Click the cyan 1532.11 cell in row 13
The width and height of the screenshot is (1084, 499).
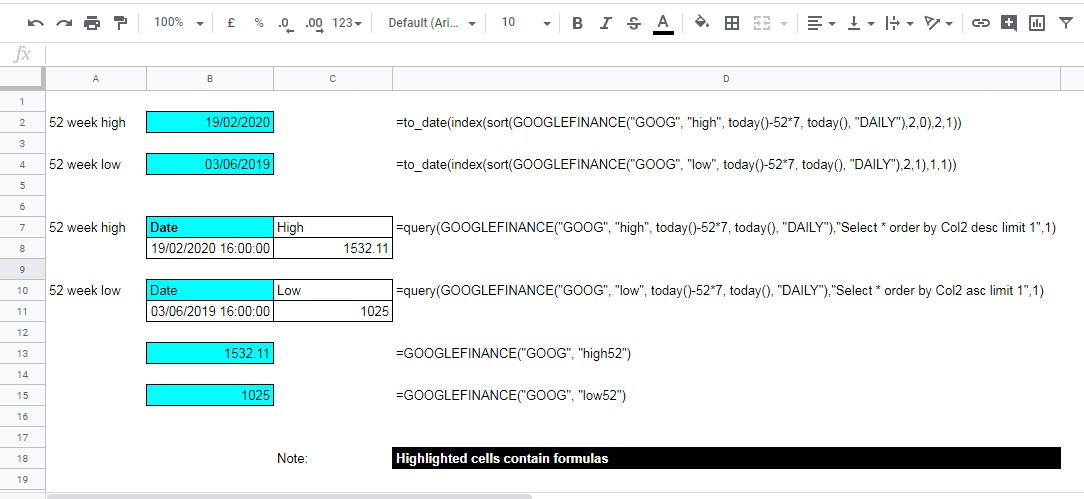209,353
